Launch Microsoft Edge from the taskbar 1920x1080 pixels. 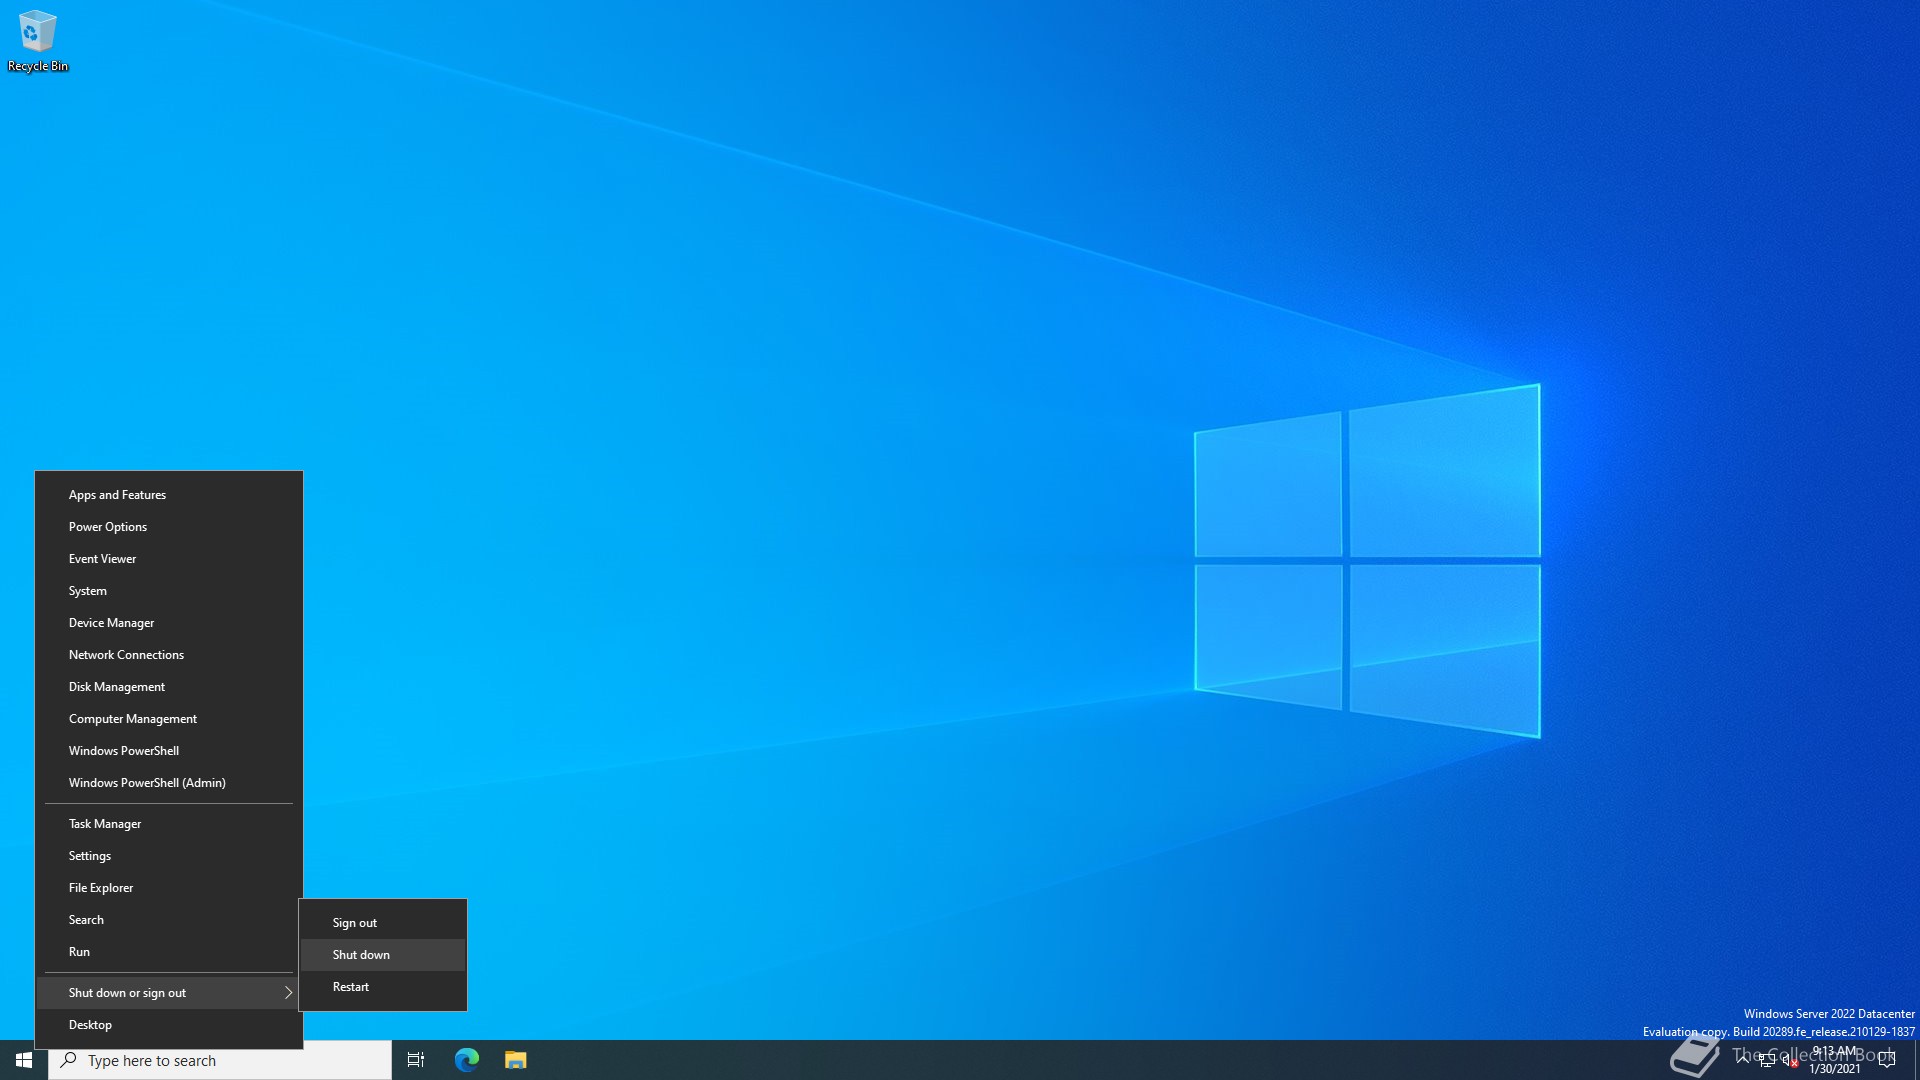point(466,1060)
